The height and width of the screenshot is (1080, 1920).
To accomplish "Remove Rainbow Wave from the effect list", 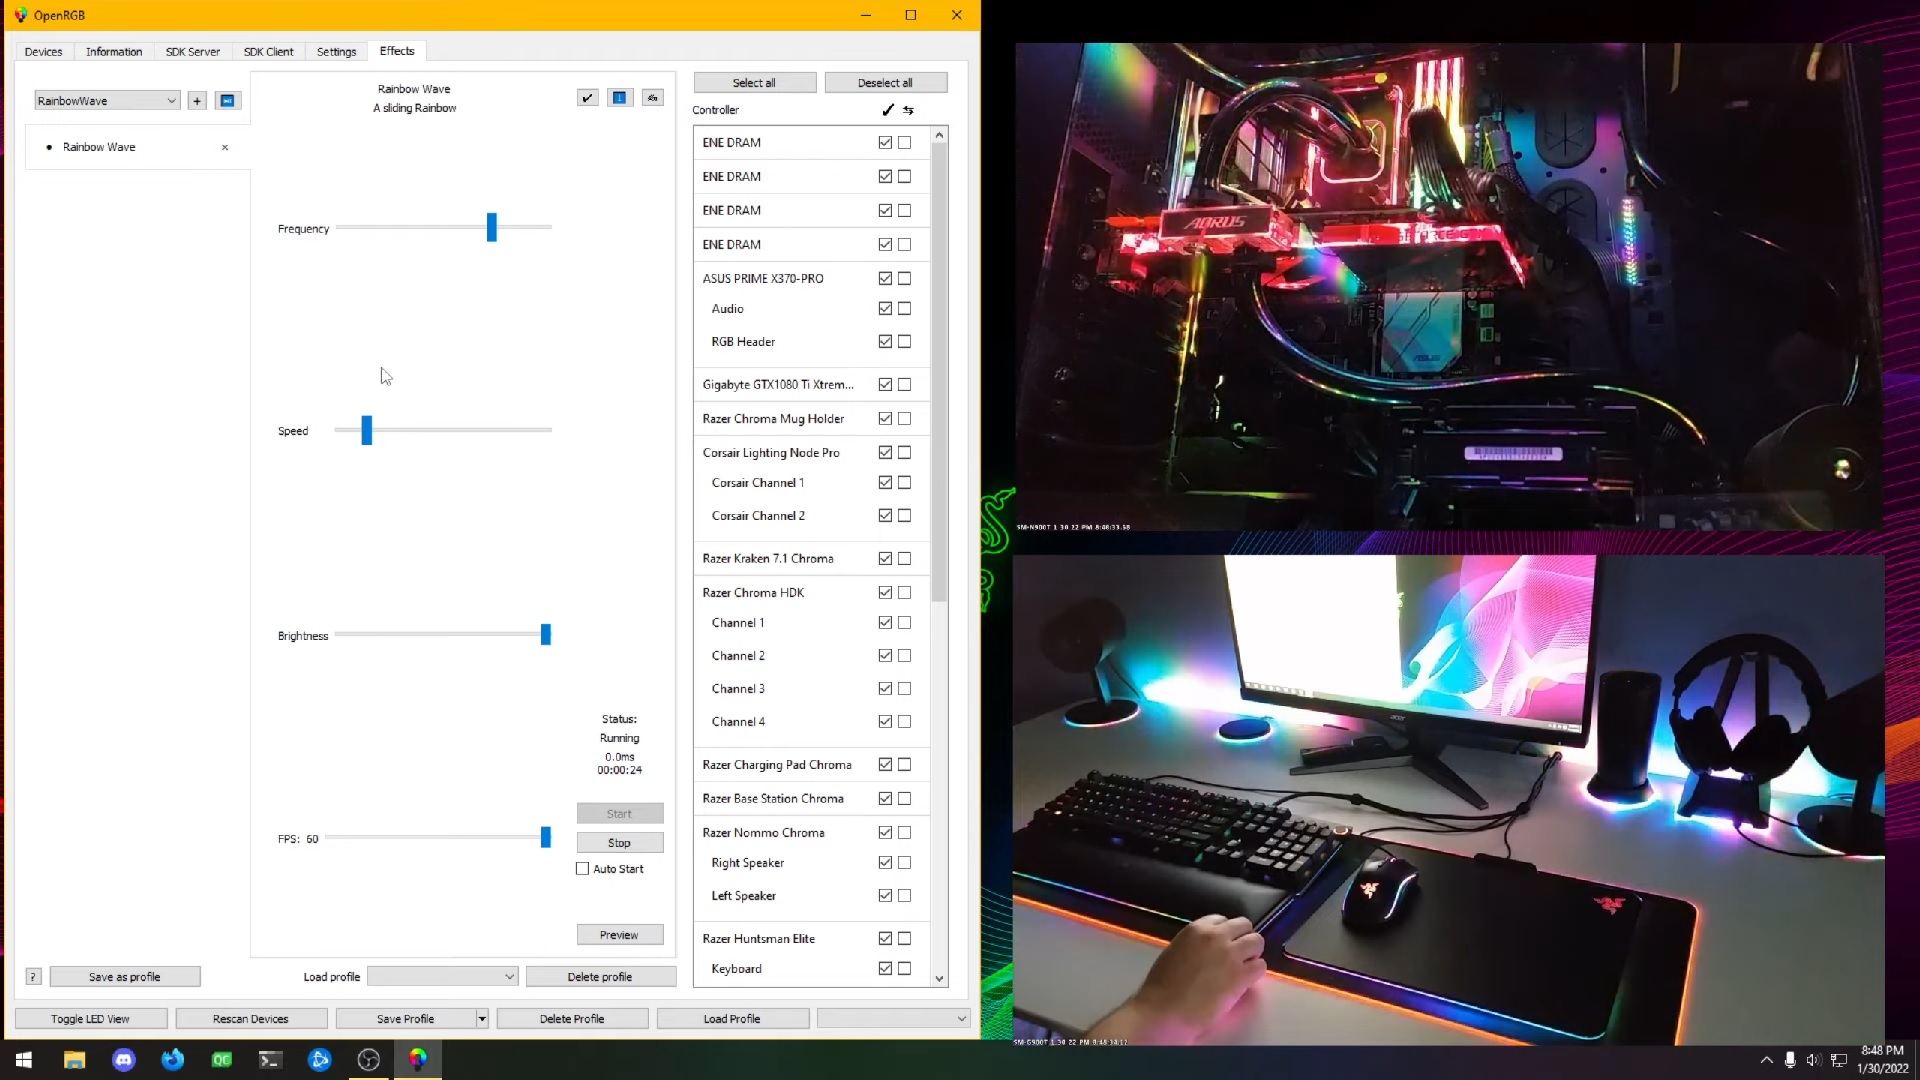I will (225, 147).
